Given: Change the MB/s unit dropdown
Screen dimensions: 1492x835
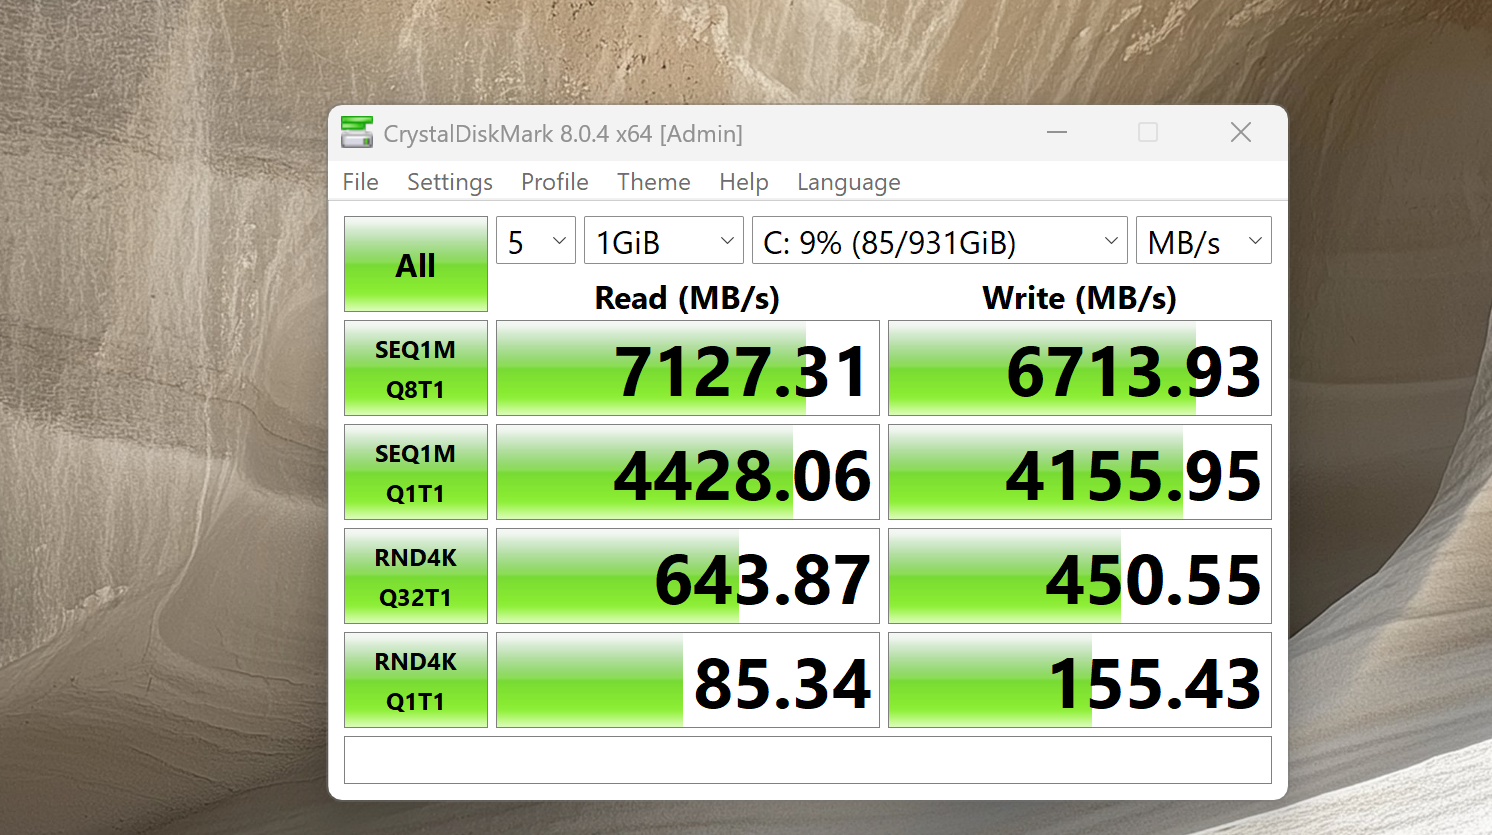Looking at the screenshot, I should click(x=1203, y=241).
